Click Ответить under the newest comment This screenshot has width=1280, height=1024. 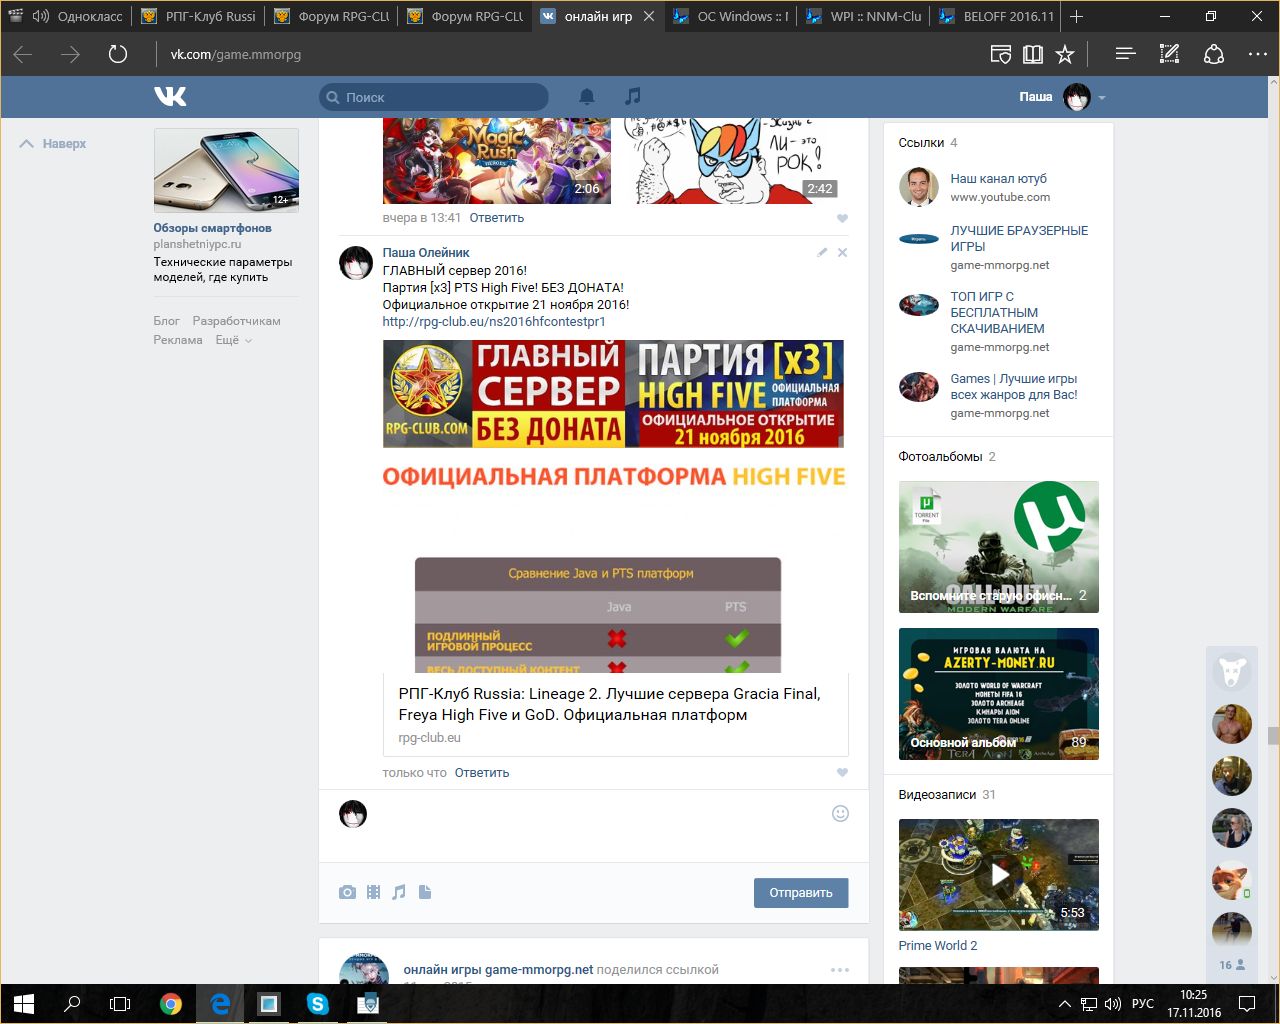[482, 772]
